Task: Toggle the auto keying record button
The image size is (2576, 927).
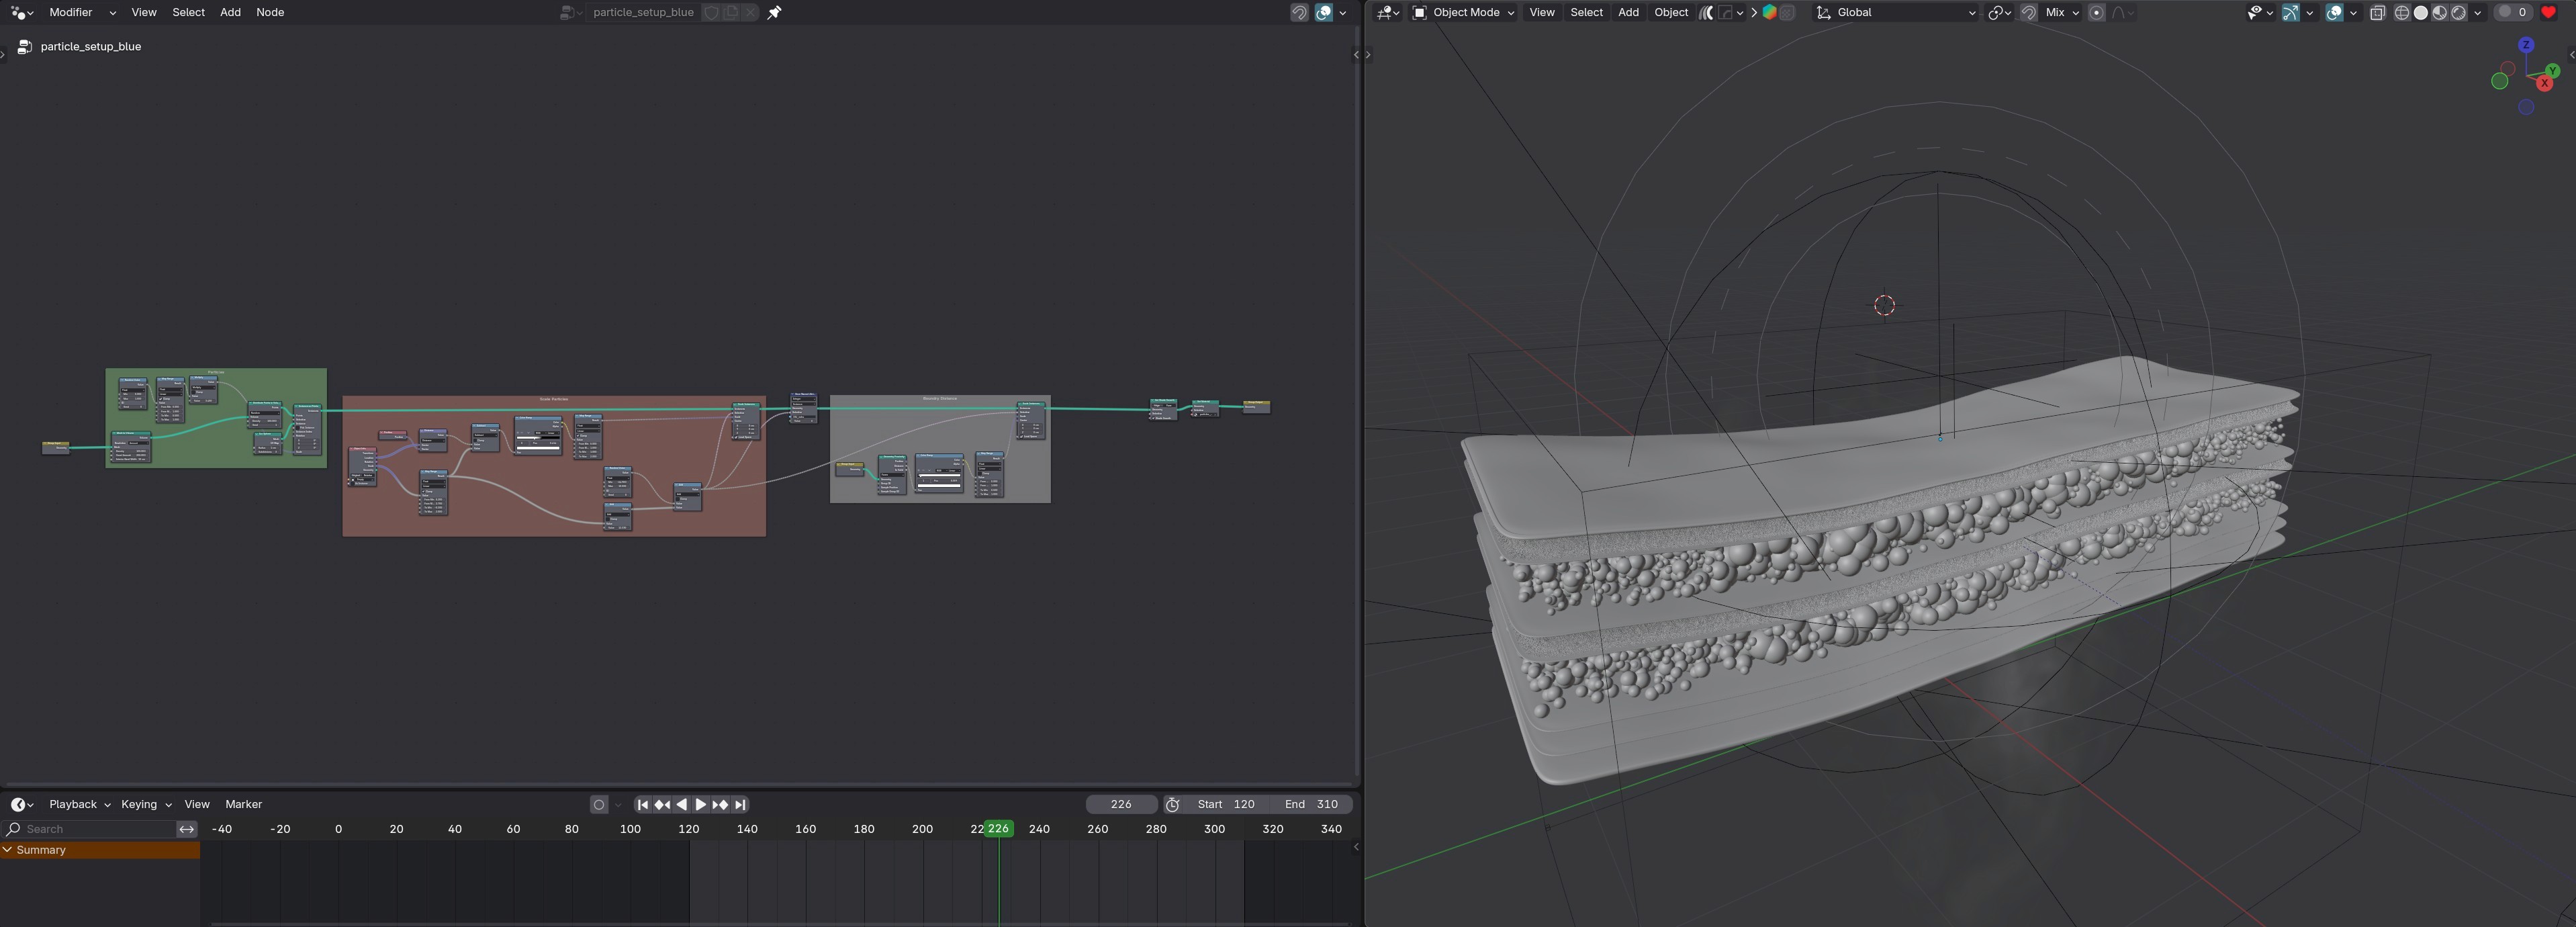Action: pos(599,804)
